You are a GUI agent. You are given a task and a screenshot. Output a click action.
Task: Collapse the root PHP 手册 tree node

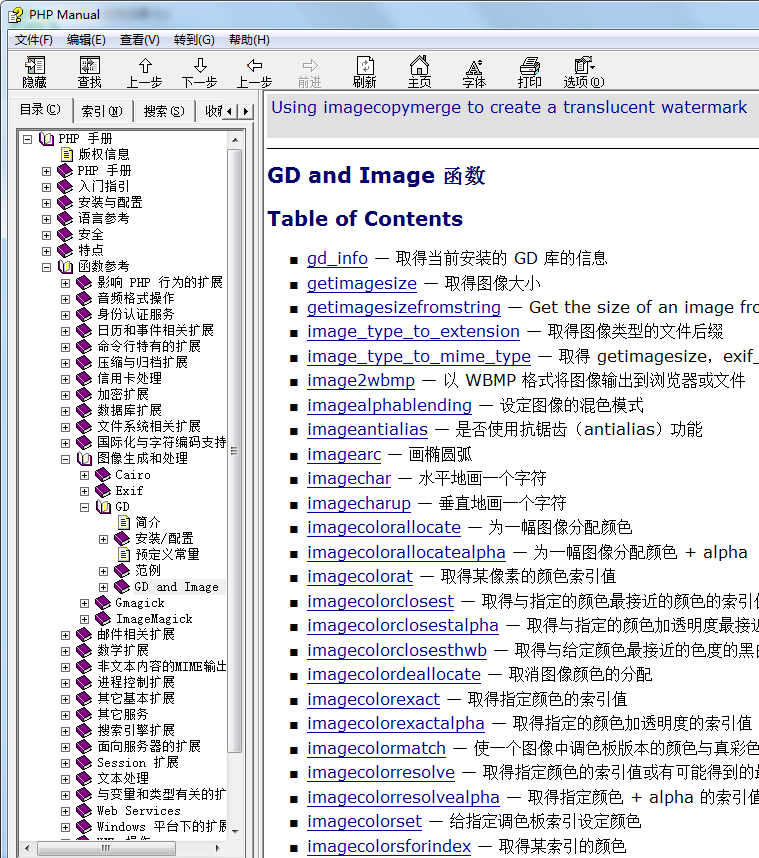coord(27,139)
